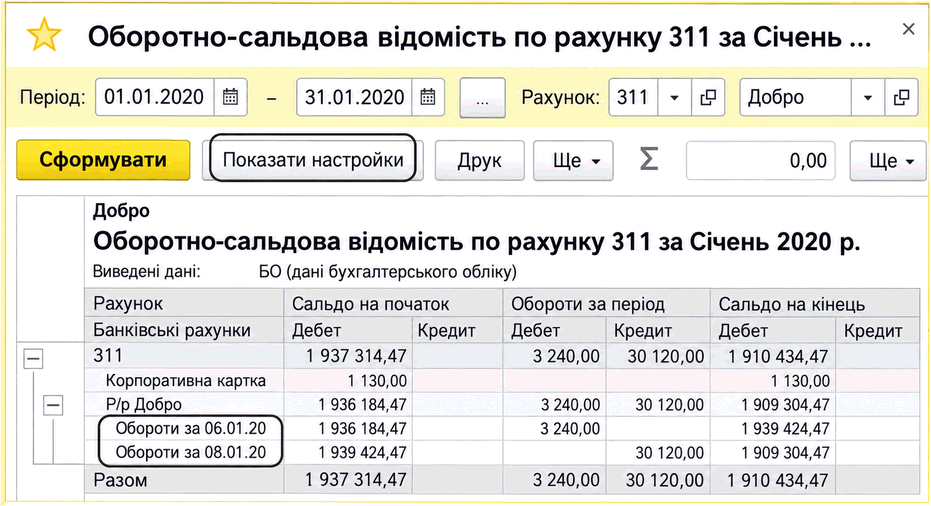Select Разом credit turnover 30 120,00

click(x=665, y=480)
